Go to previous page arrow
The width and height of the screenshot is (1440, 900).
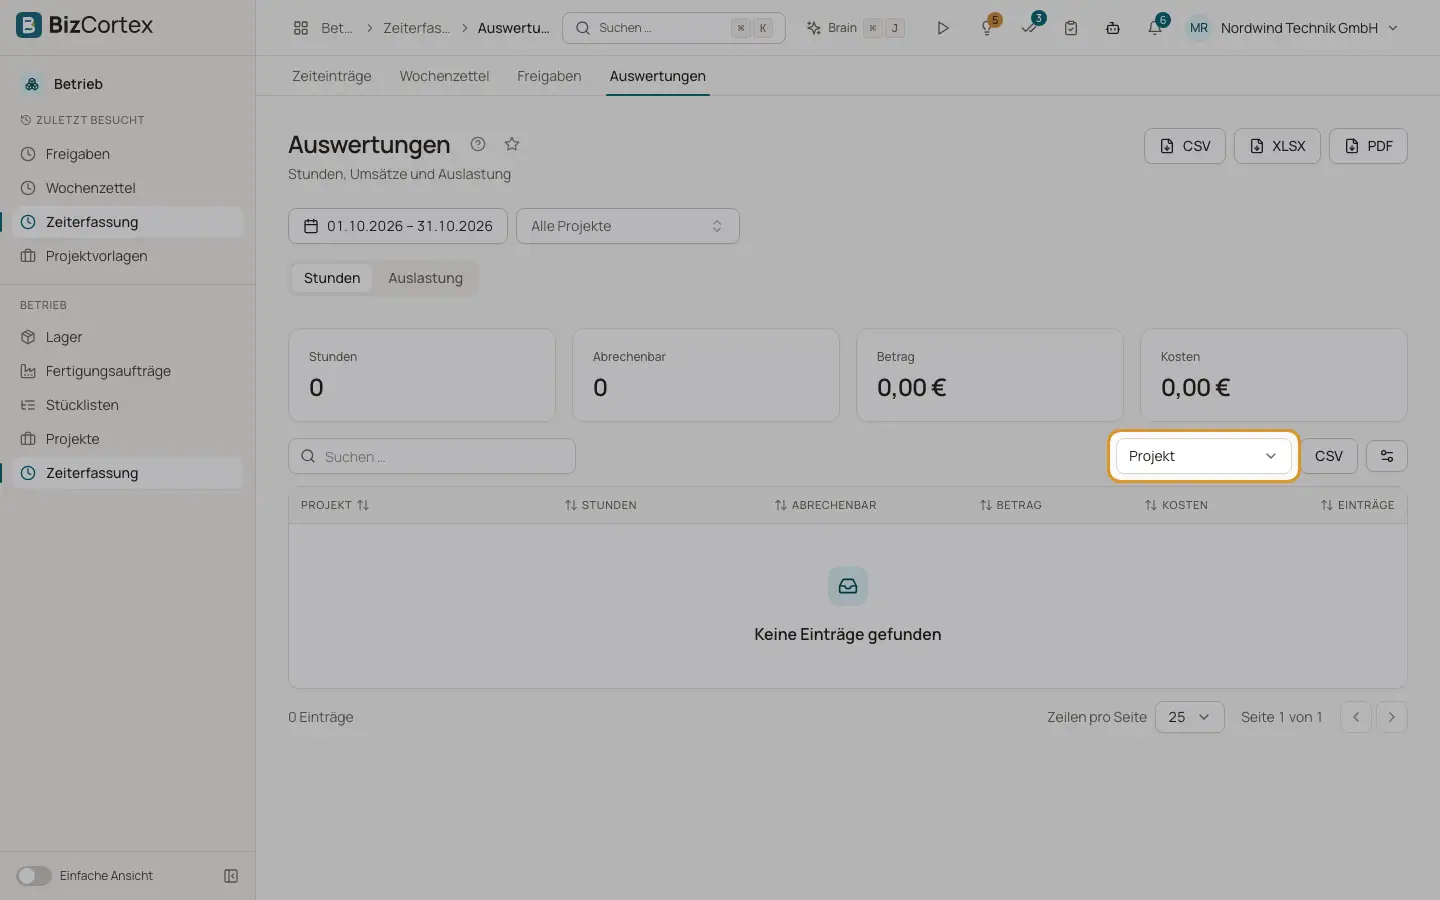[x=1356, y=717]
